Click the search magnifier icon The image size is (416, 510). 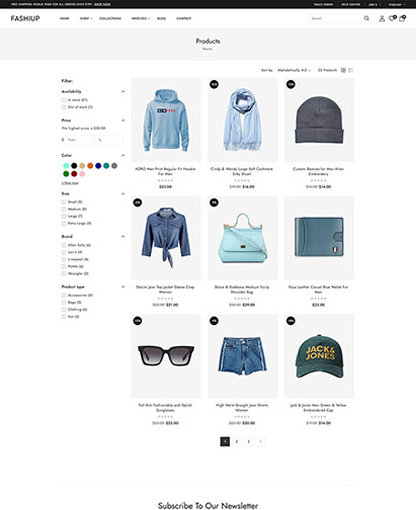click(x=366, y=18)
